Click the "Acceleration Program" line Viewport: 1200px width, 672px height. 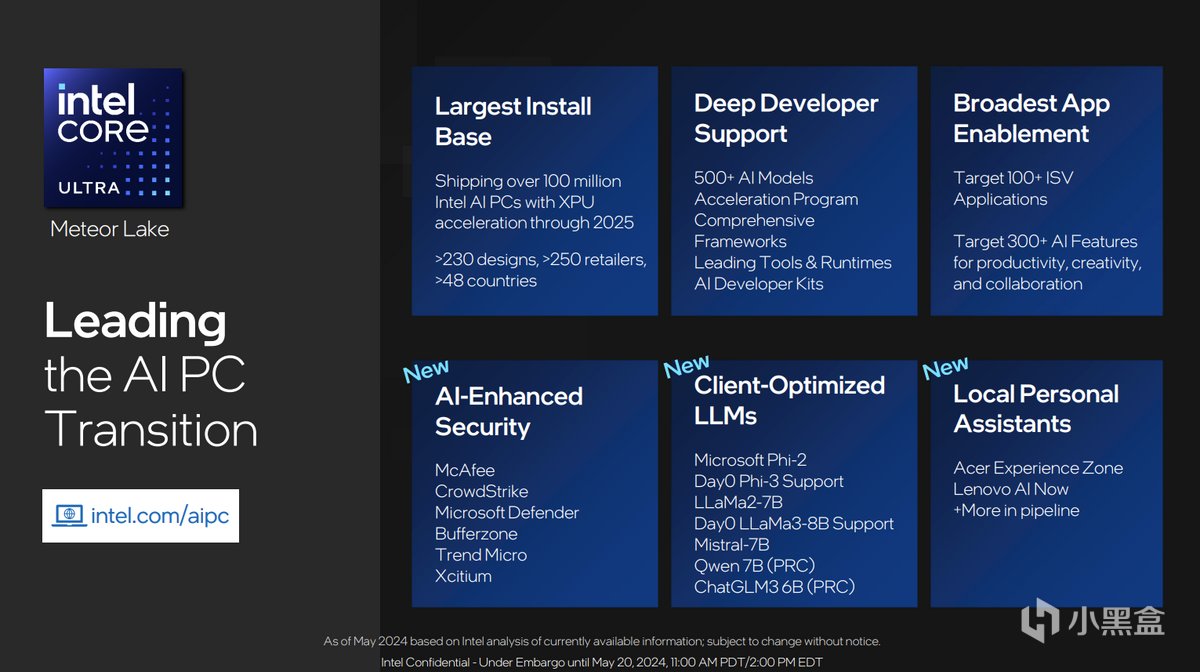click(x=776, y=199)
